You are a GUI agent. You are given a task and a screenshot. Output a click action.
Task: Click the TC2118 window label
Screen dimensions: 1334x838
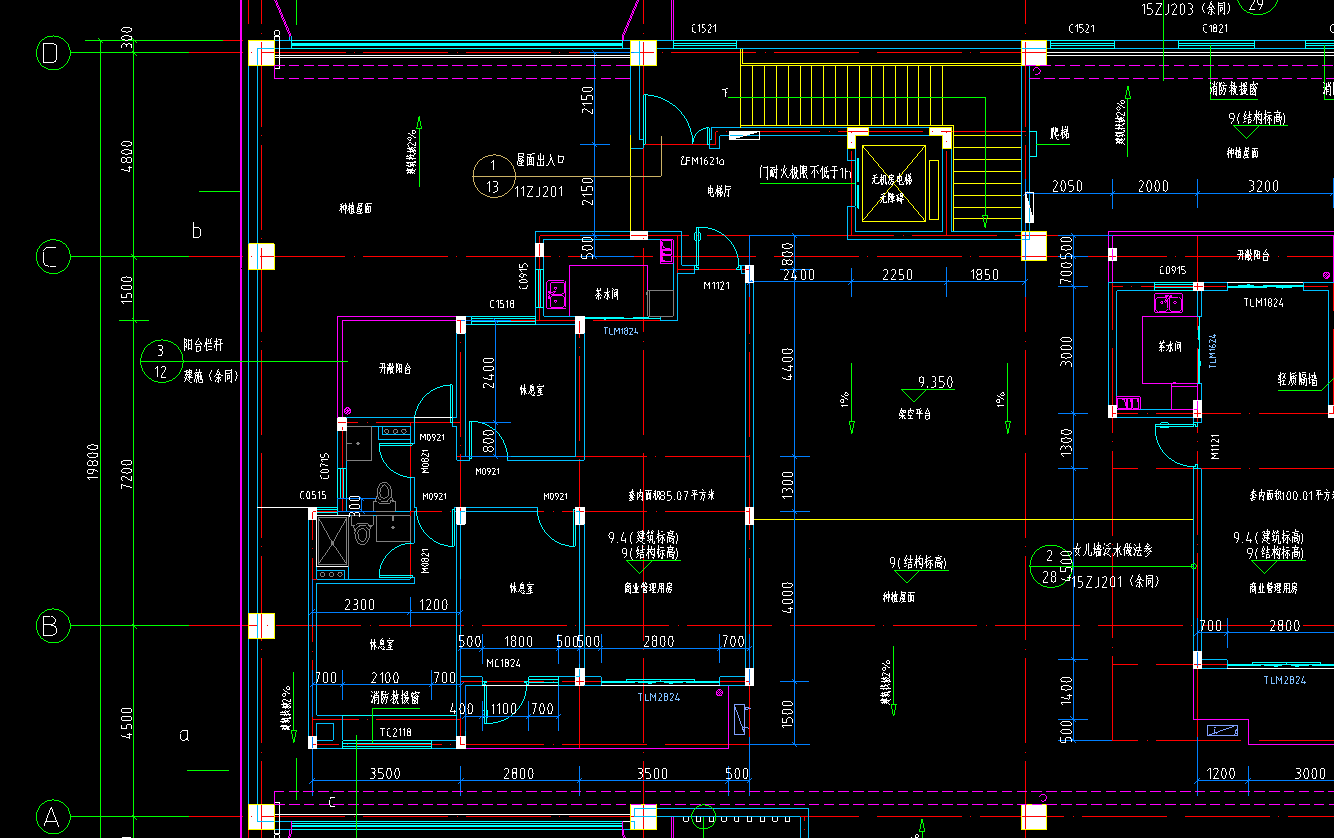395,733
